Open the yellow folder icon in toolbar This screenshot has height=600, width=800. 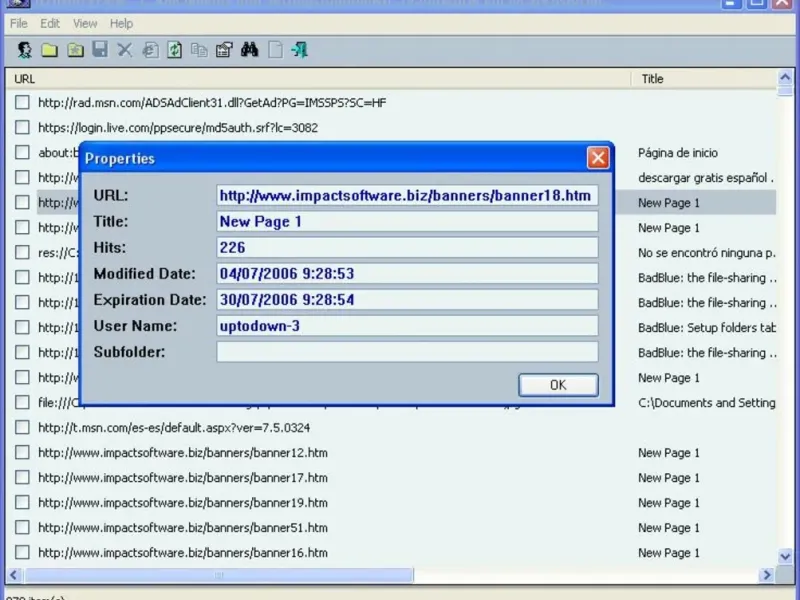(x=49, y=50)
